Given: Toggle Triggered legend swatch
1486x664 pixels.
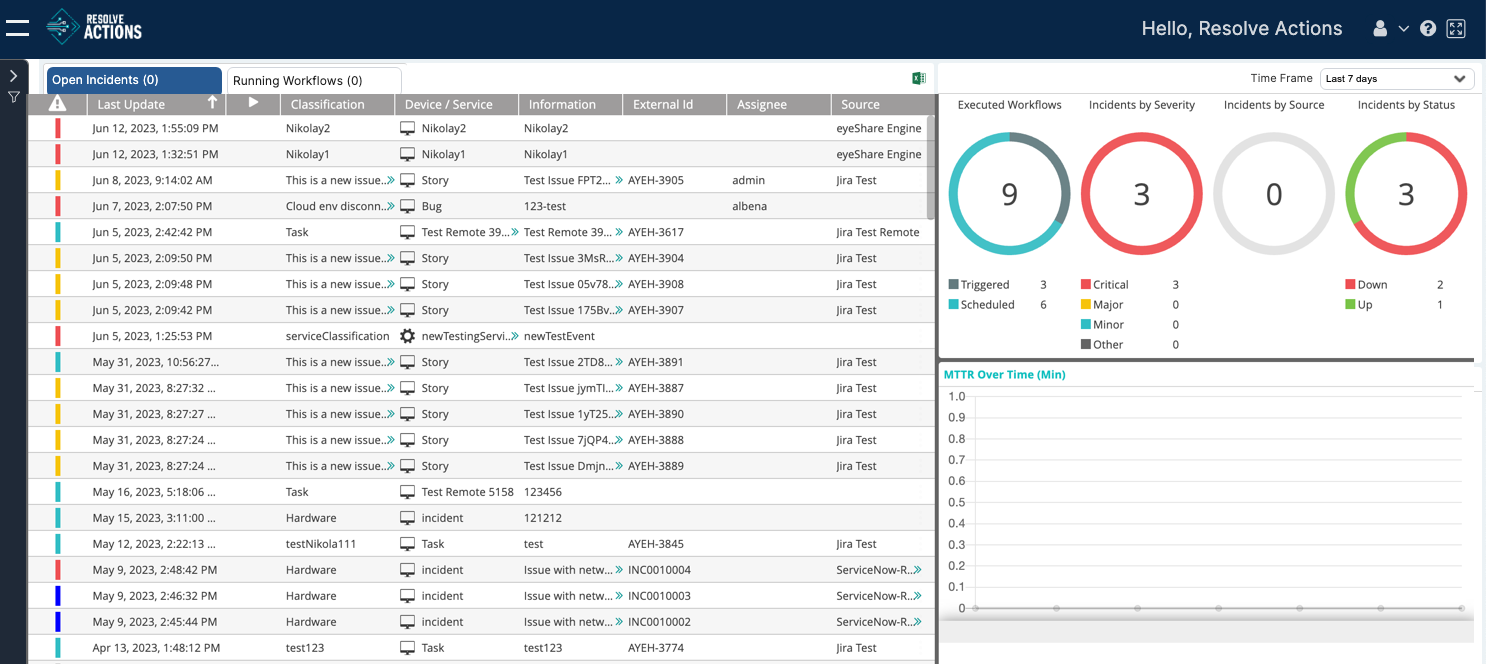Looking at the screenshot, I should click(953, 285).
